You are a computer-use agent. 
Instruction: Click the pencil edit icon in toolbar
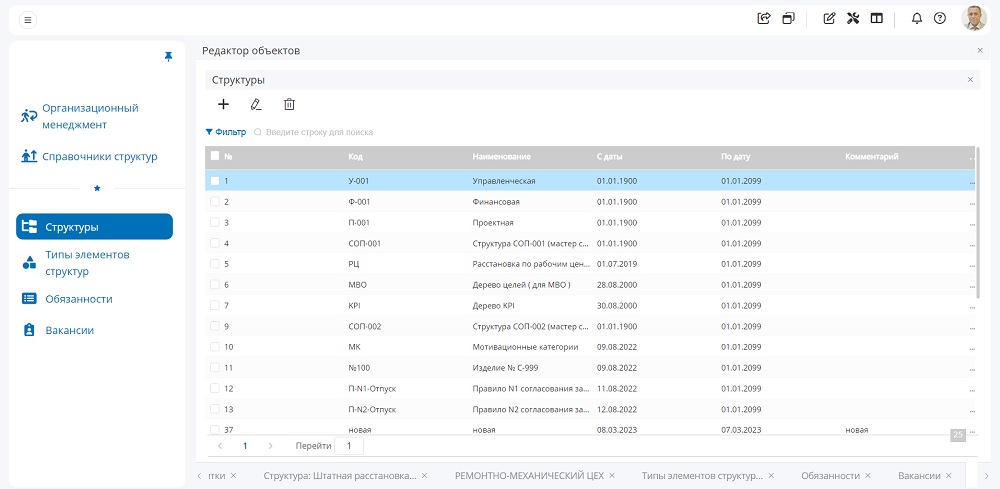256,104
